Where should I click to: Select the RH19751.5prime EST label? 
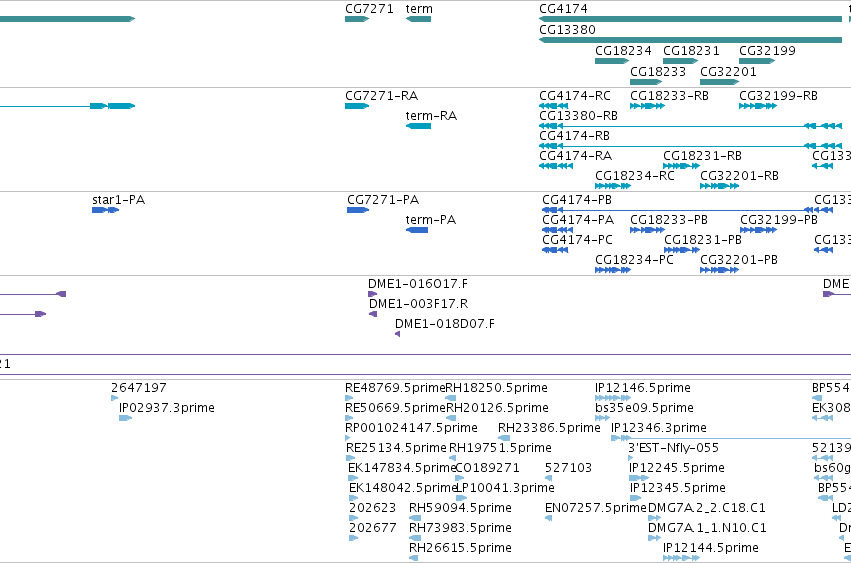pos(500,449)
